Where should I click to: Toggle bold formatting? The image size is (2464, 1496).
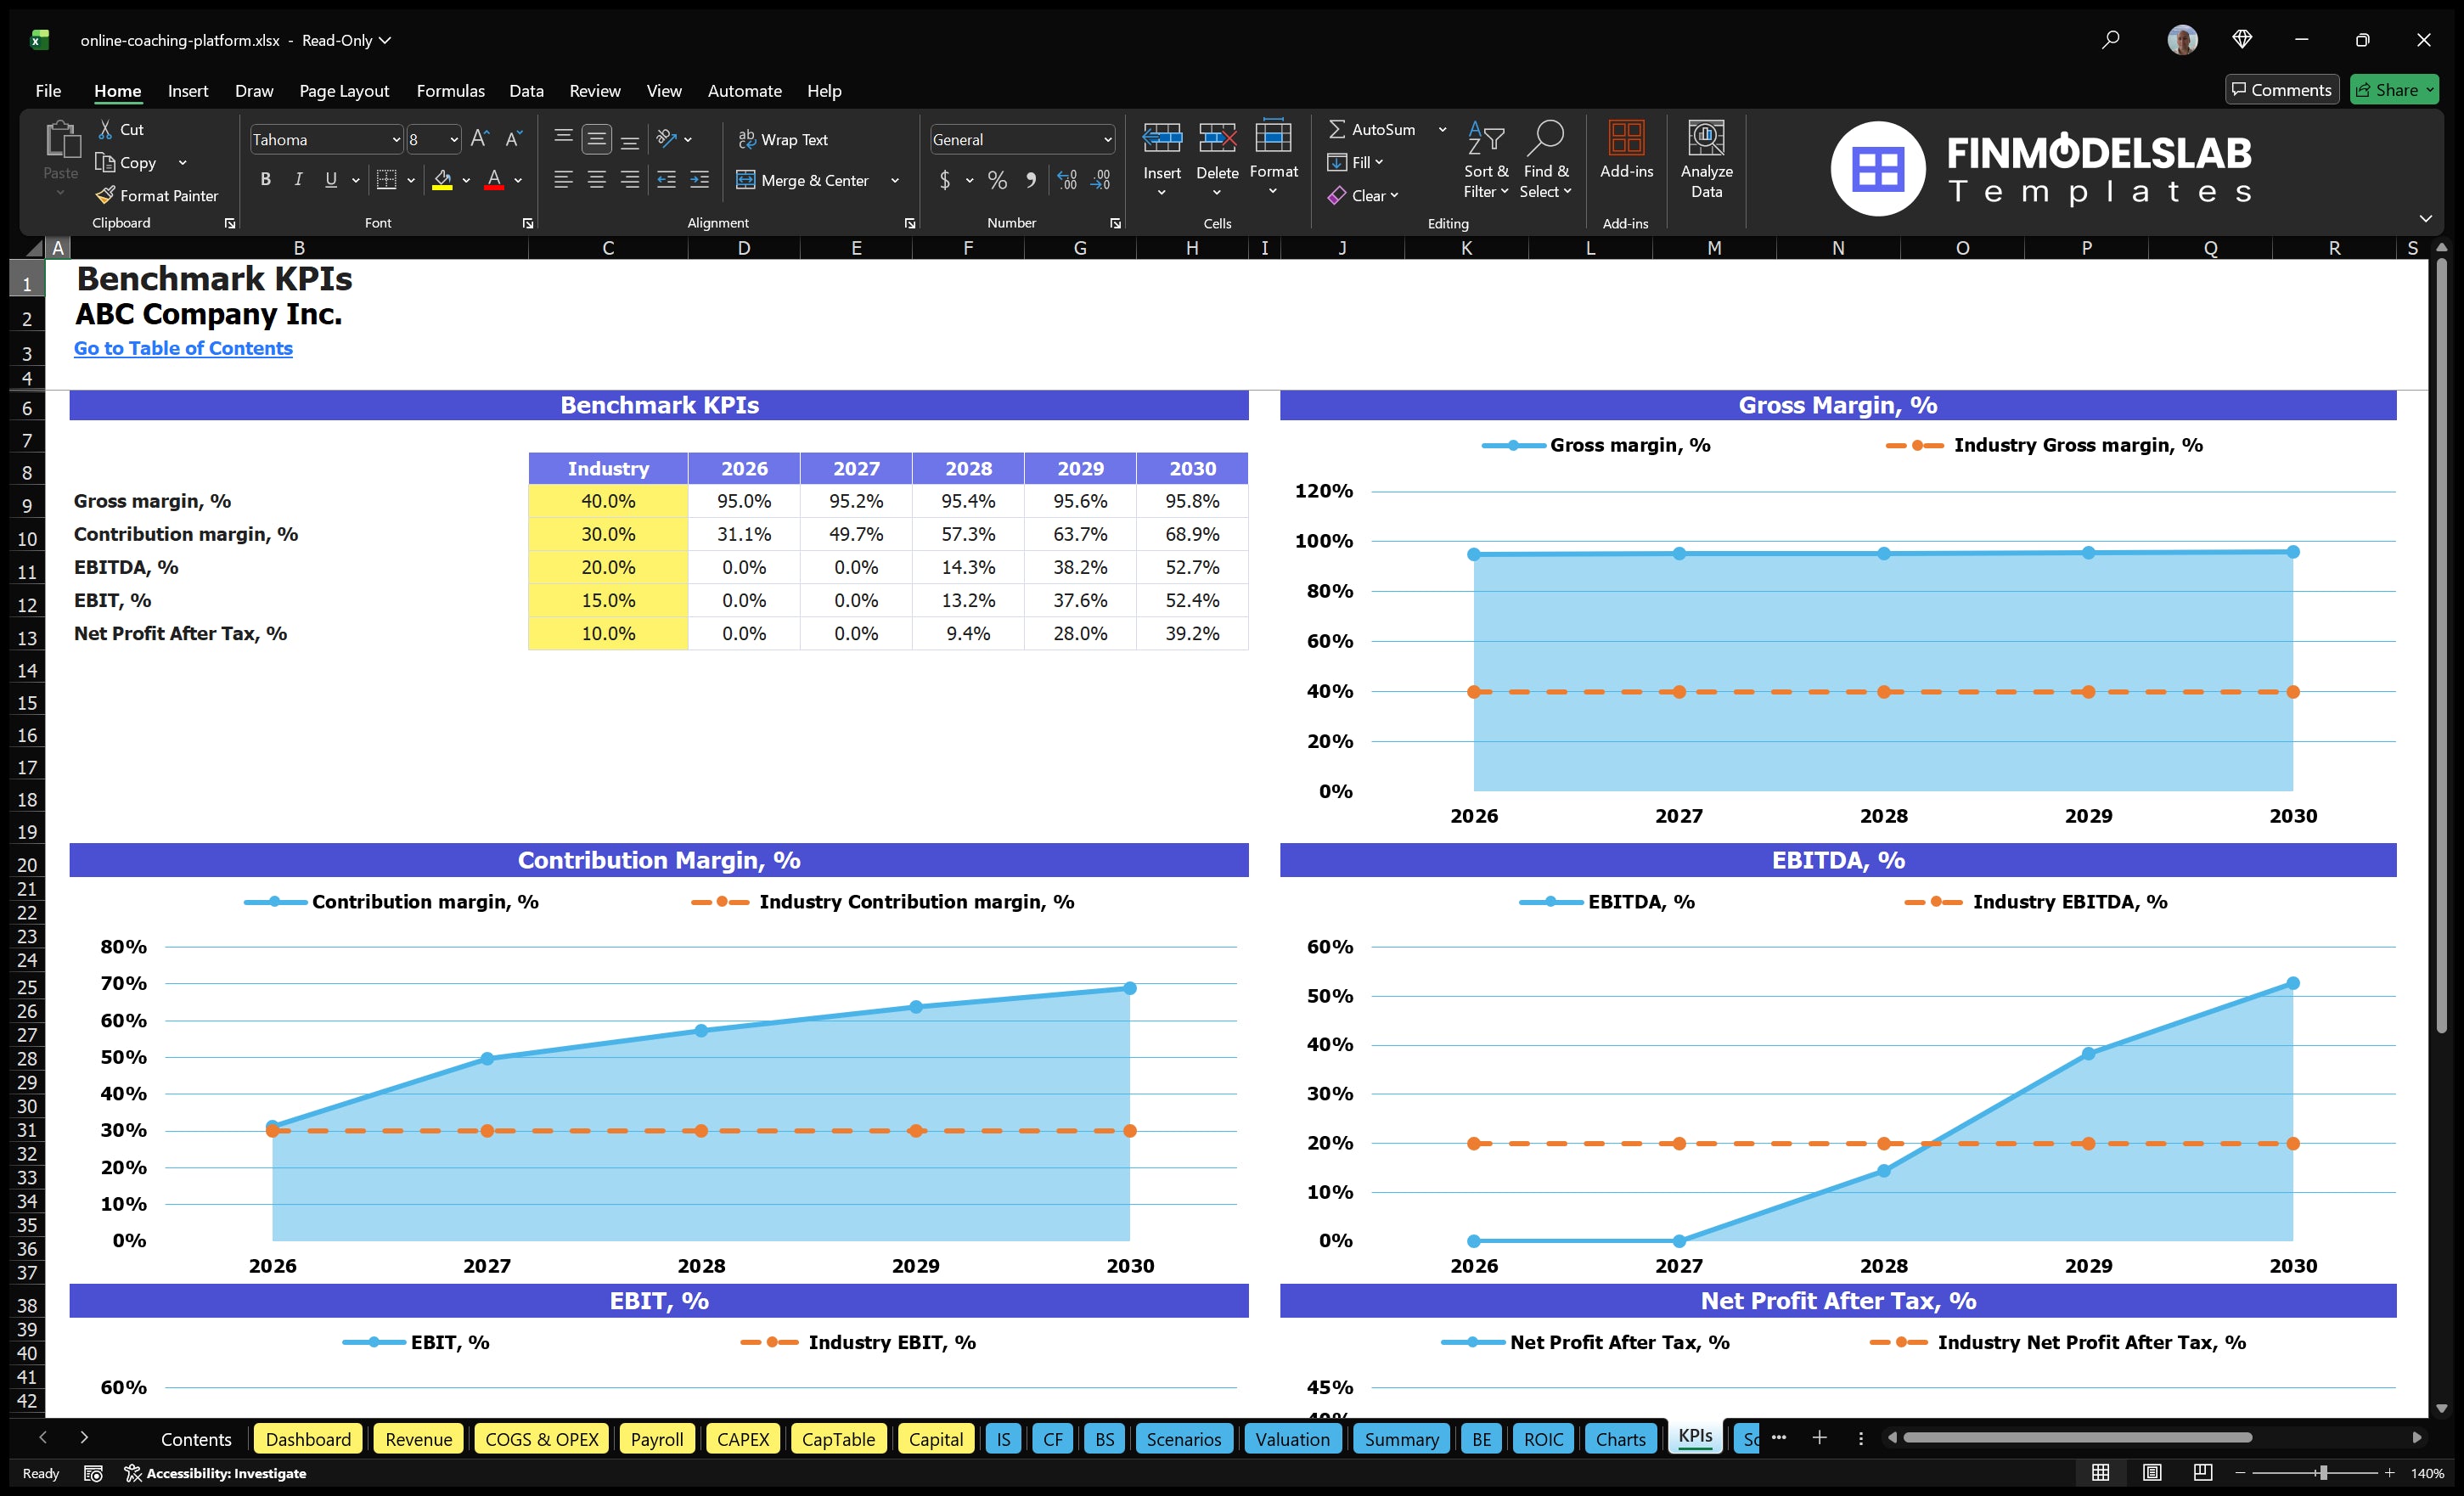[x=265, y=180]
